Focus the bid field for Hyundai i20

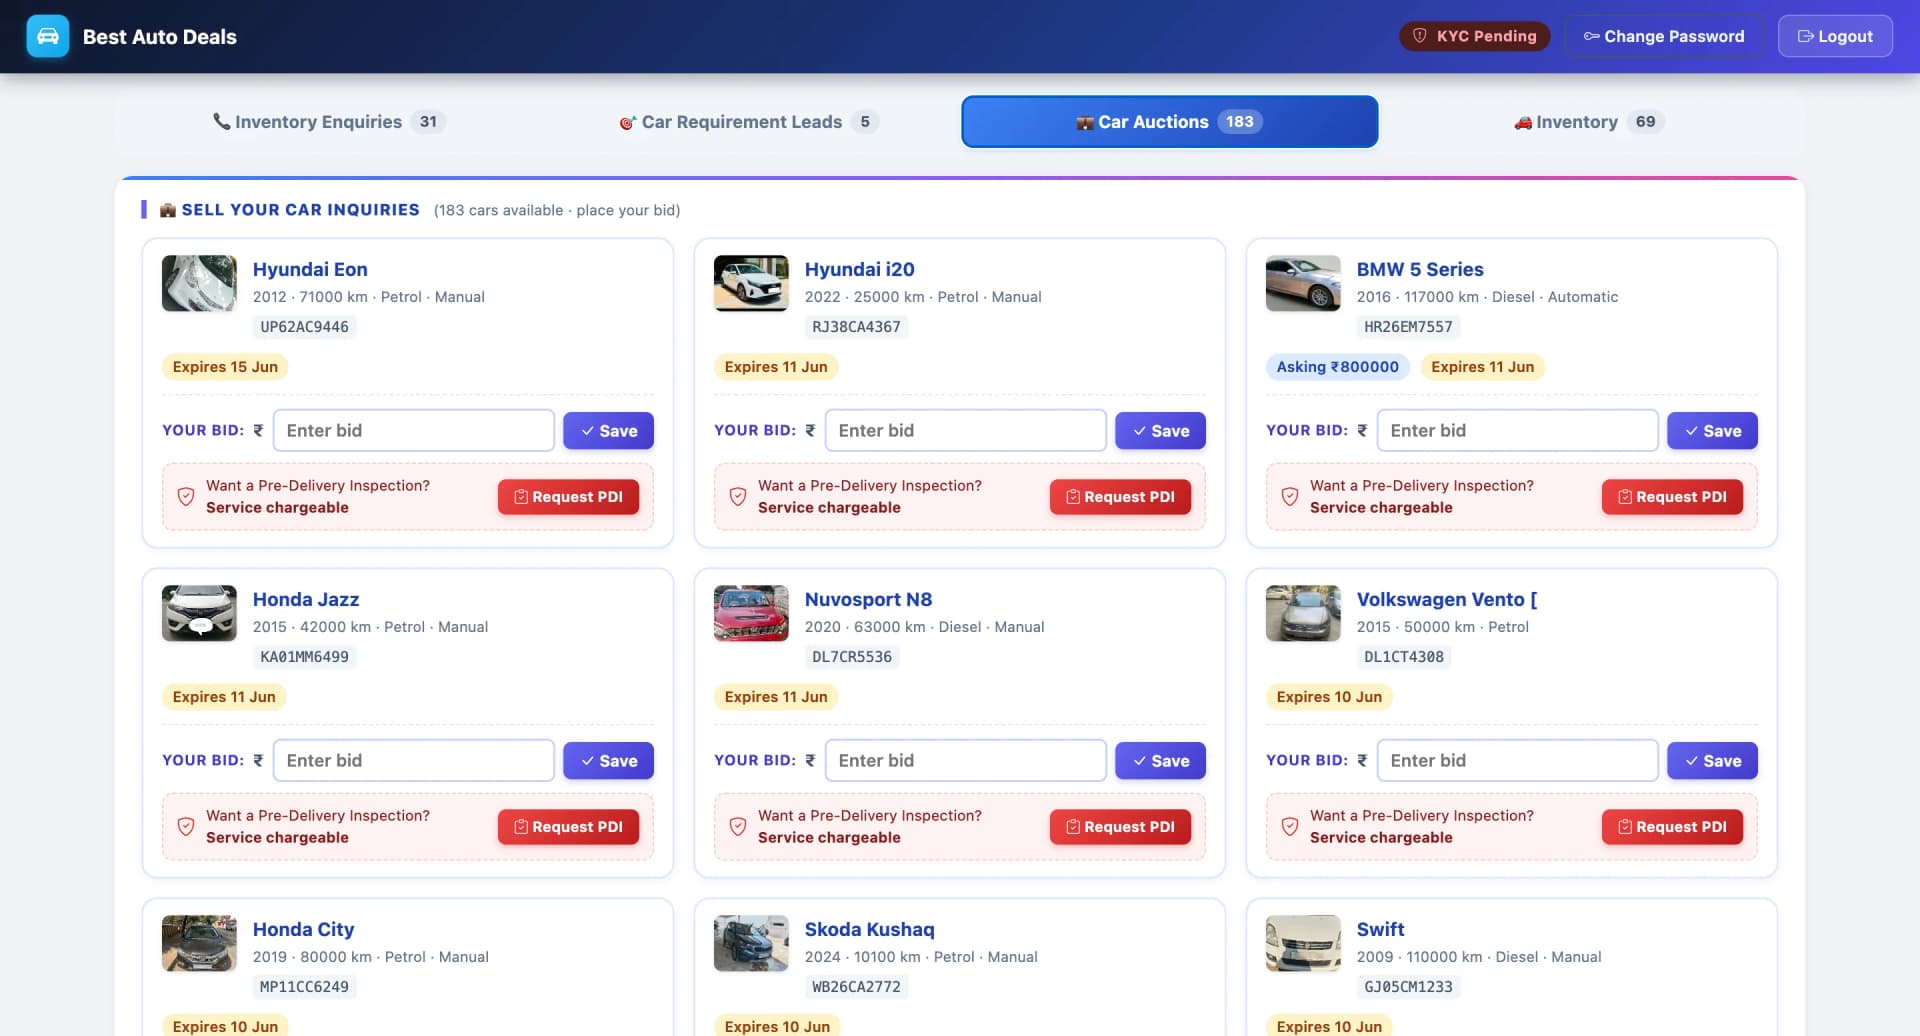[x=966, y=430]
